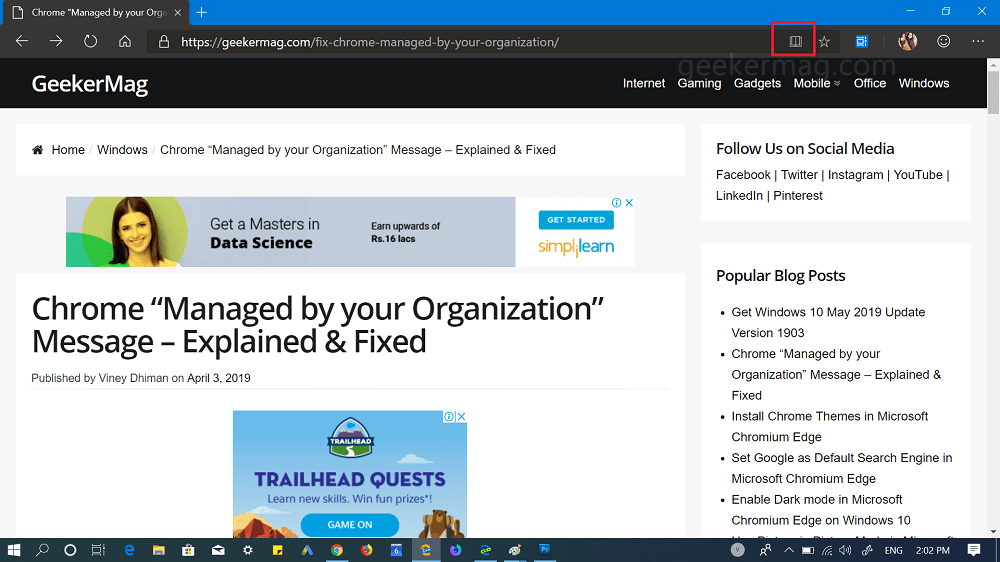
Task: Click author link Viney Dhiman
Action: pos(133,378)
